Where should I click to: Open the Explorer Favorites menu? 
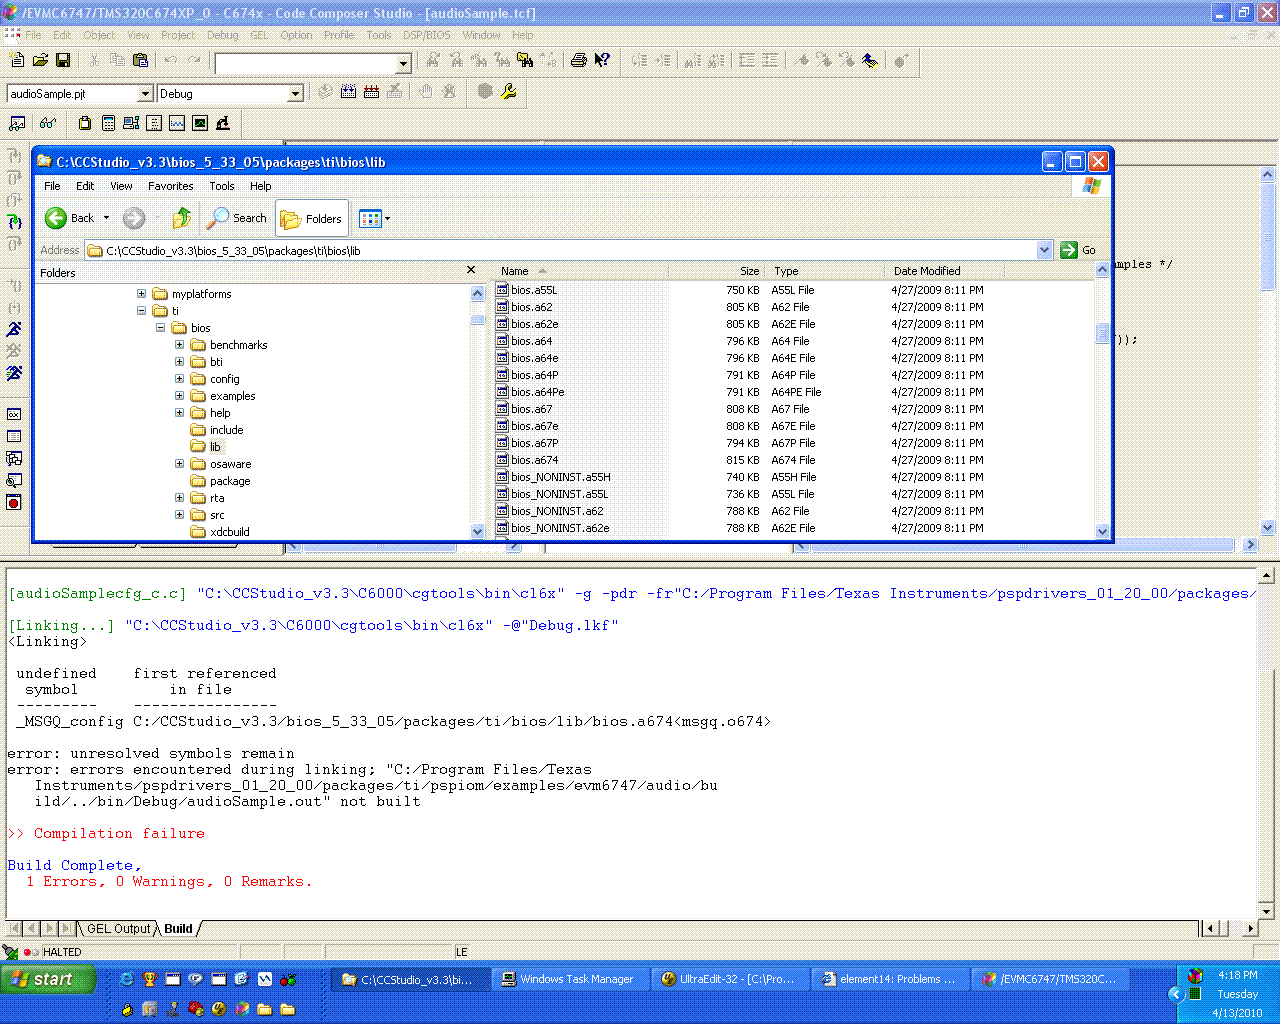coord(170,186)
